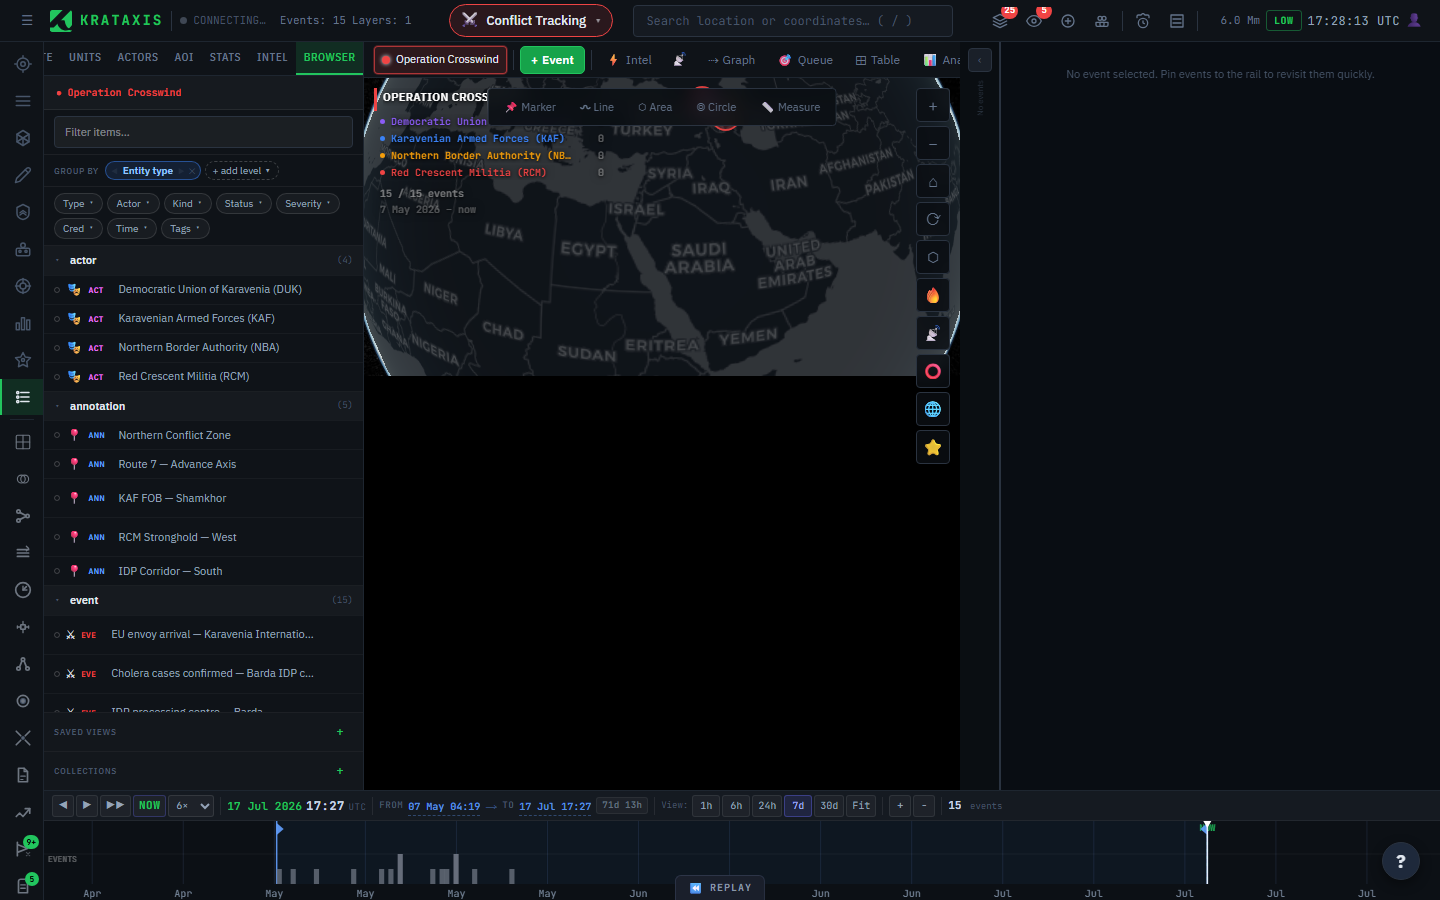Click the Filter items input field

pyautogui.click(x=203, y=132)
